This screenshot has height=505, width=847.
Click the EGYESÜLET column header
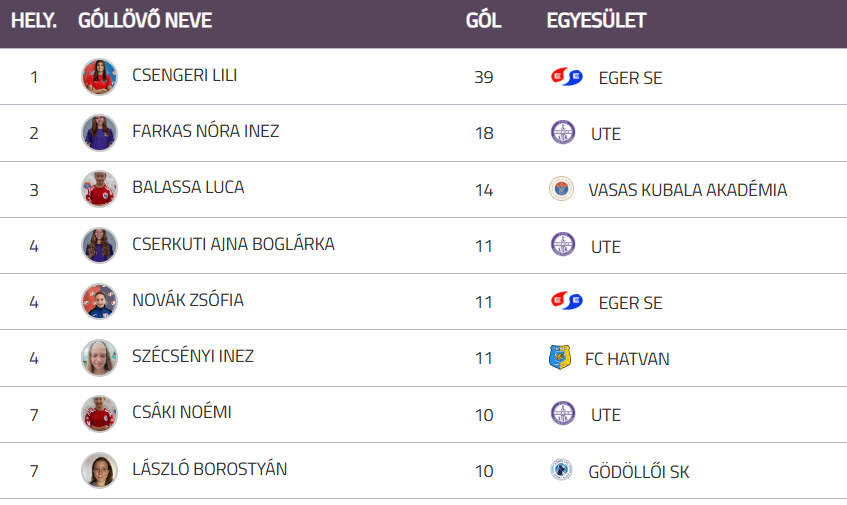596,21
